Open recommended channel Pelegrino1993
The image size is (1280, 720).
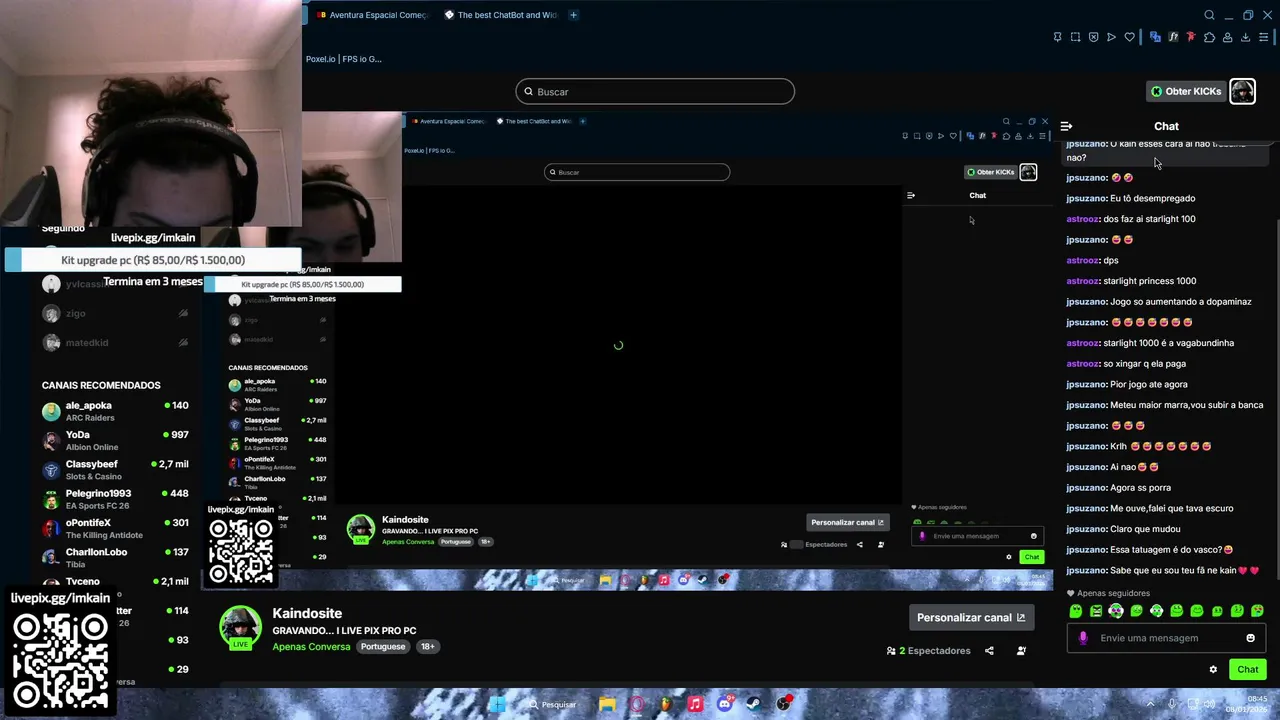(115, 499)
